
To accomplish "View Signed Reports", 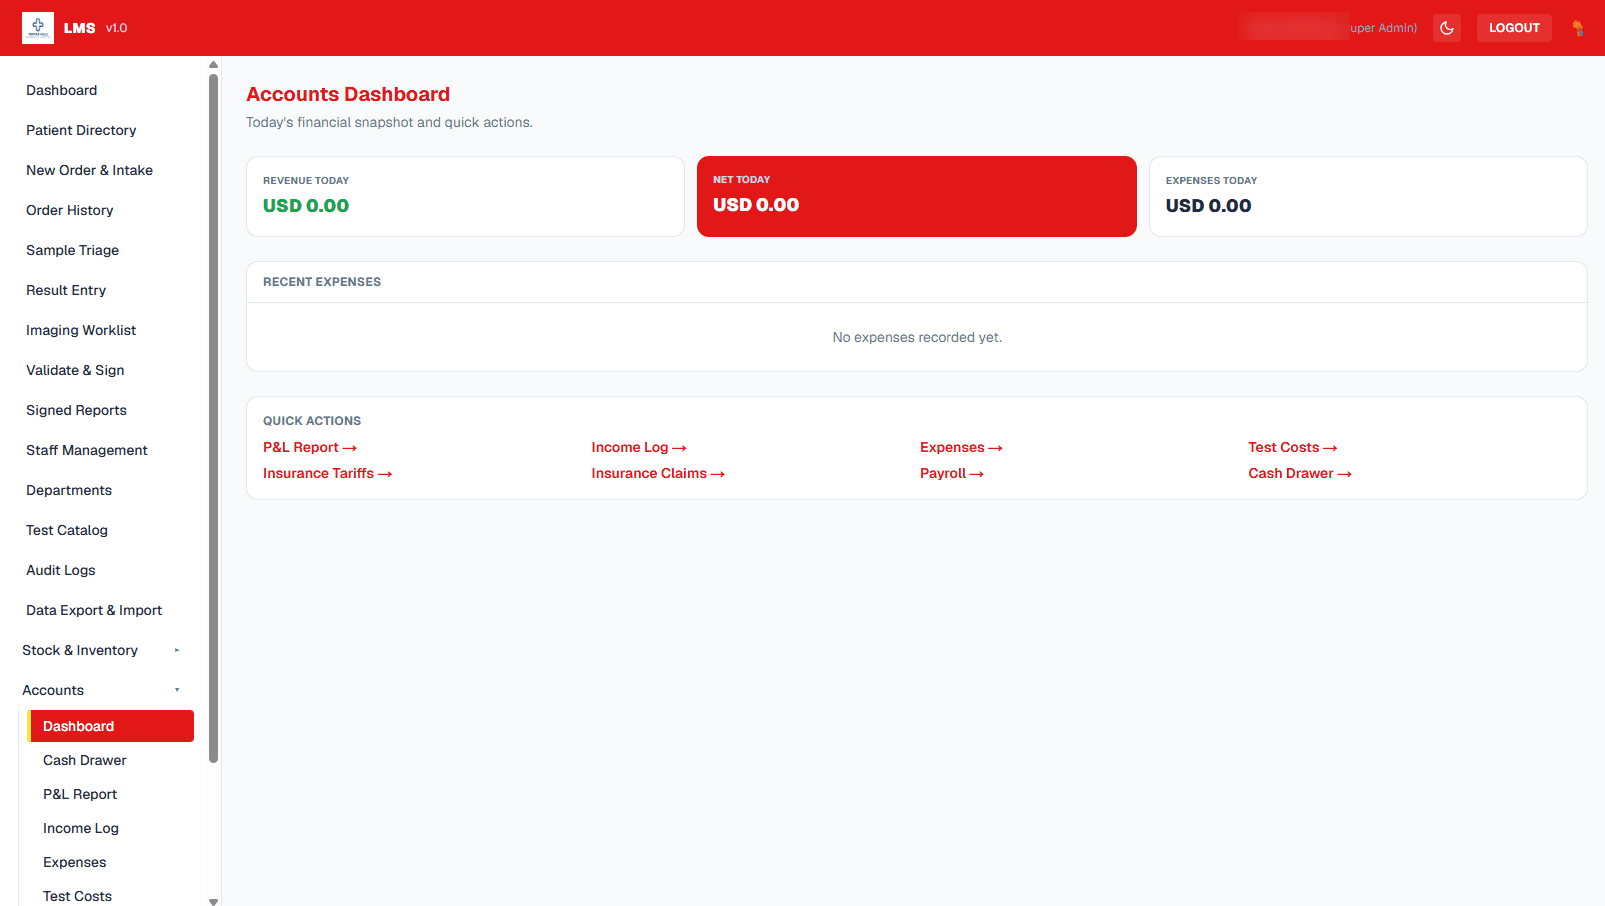I will click(x=76, y=410).
